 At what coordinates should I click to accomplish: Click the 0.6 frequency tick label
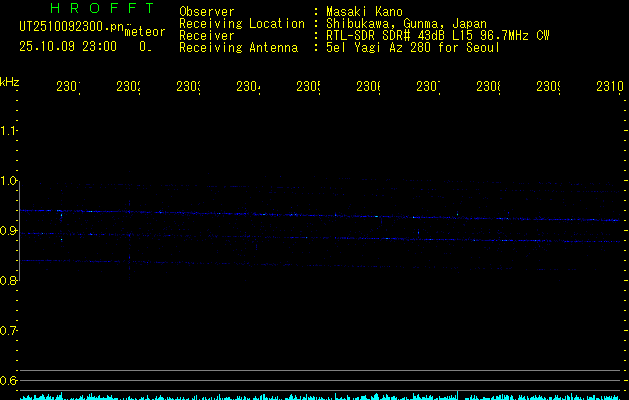[9, 381]
